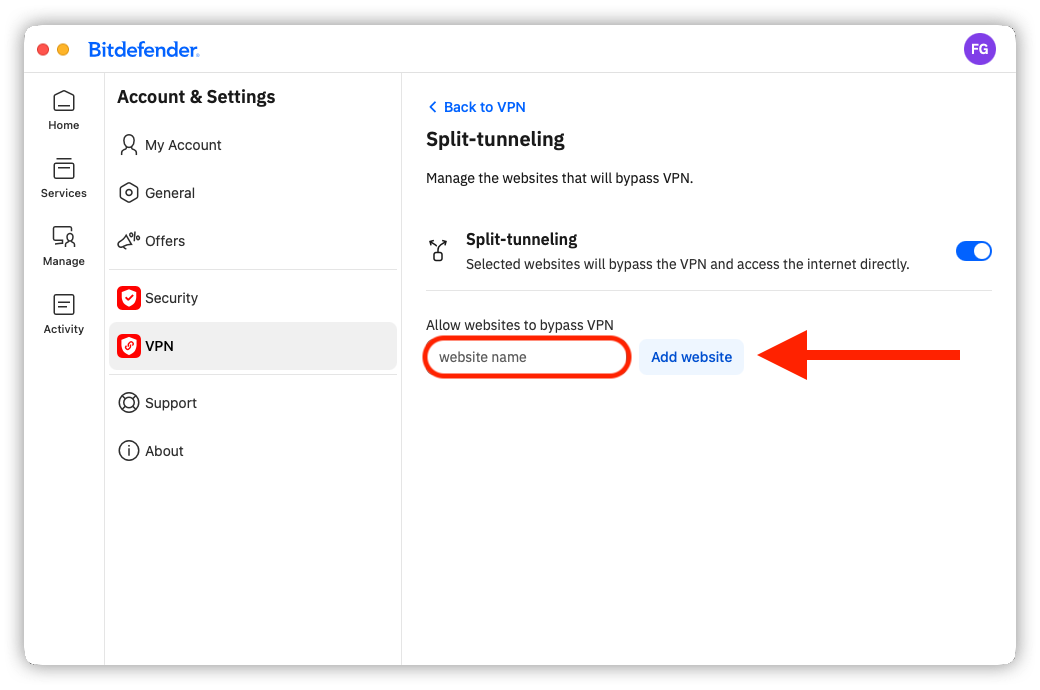
Task: Open the Activity log icon
Action: point(64,305)
